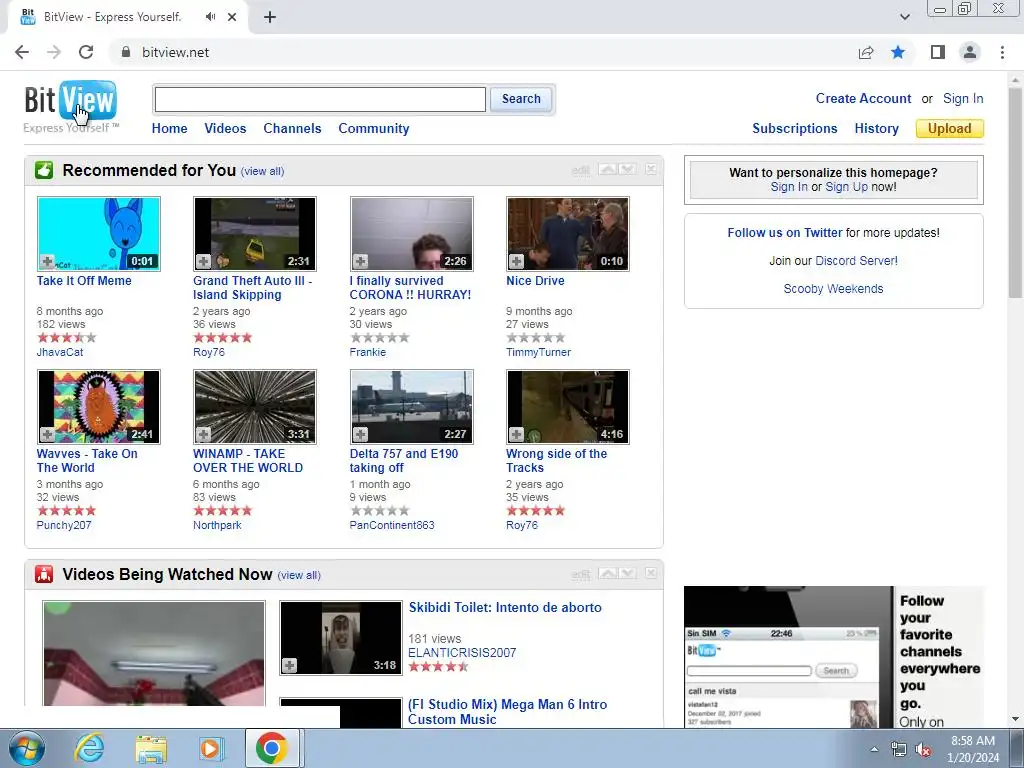Toggle the browser side panel icon

[938, 52]
